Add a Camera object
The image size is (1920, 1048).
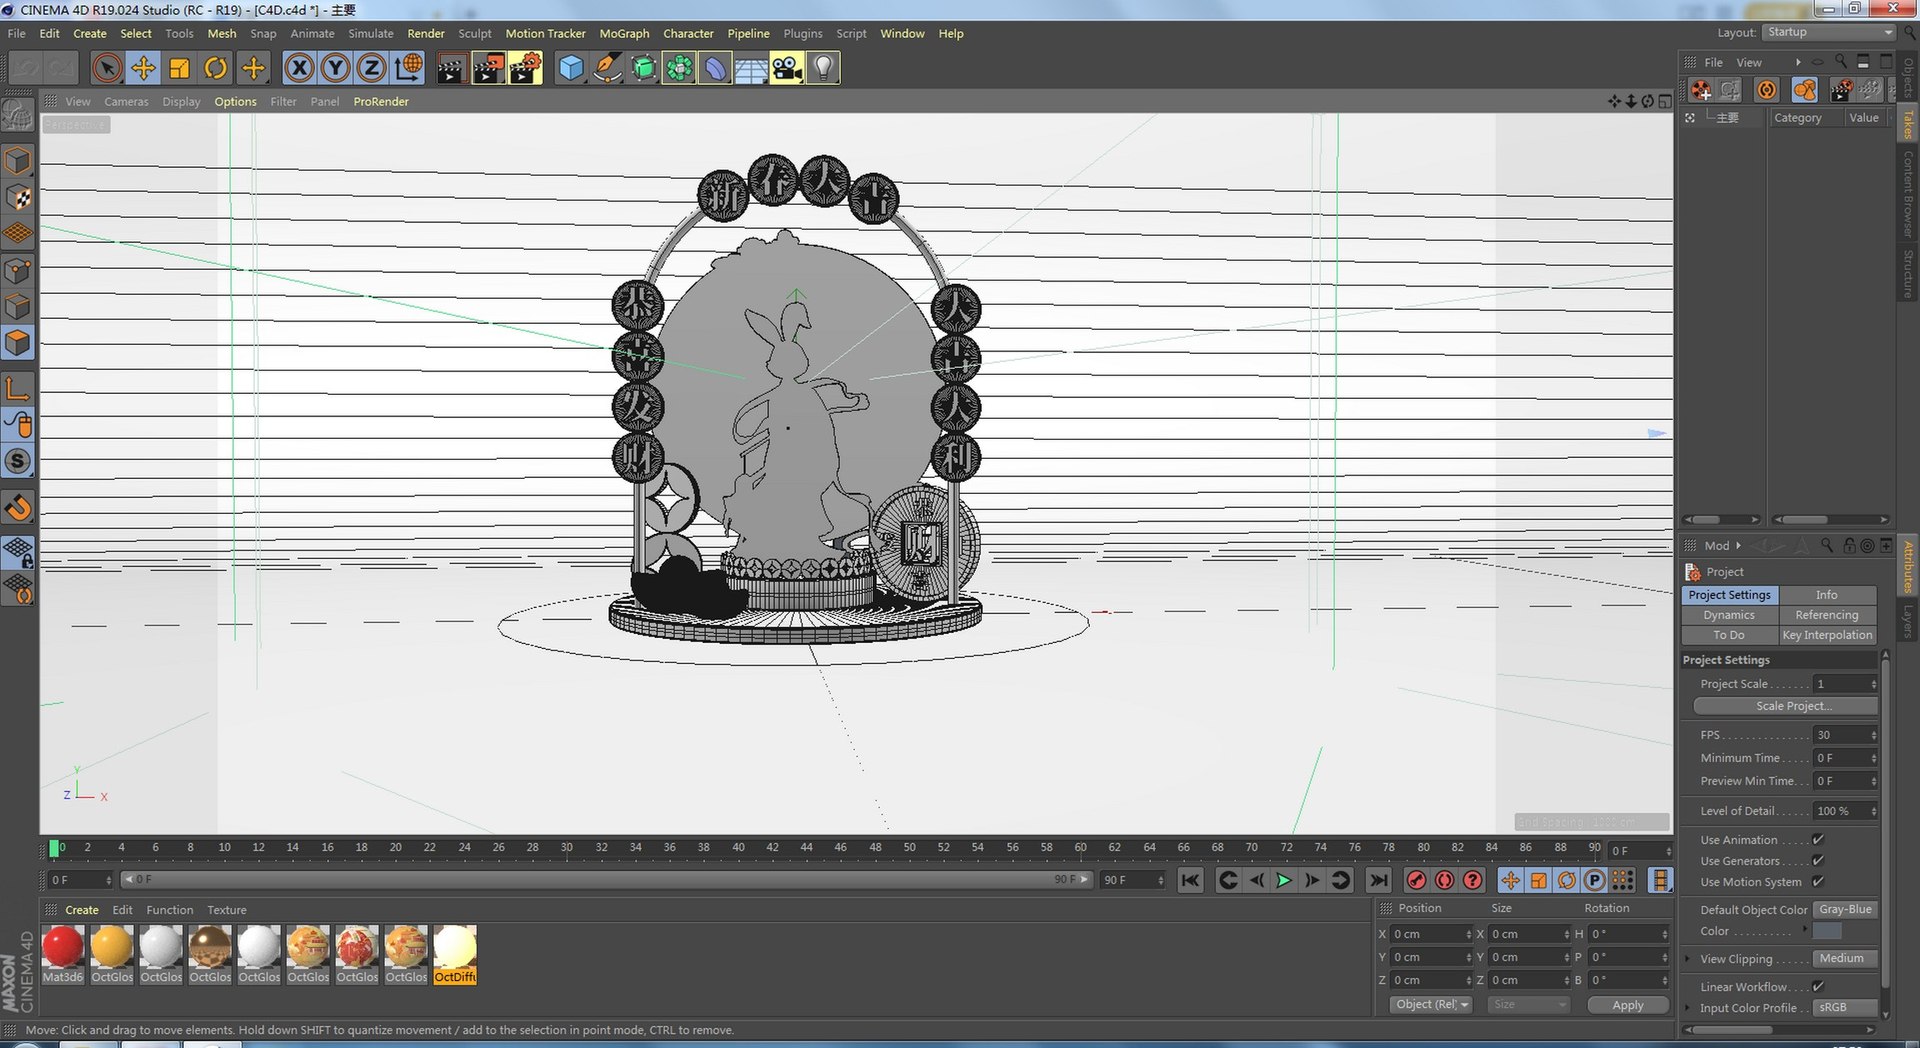pyautogui.click(x=787, y=68)
